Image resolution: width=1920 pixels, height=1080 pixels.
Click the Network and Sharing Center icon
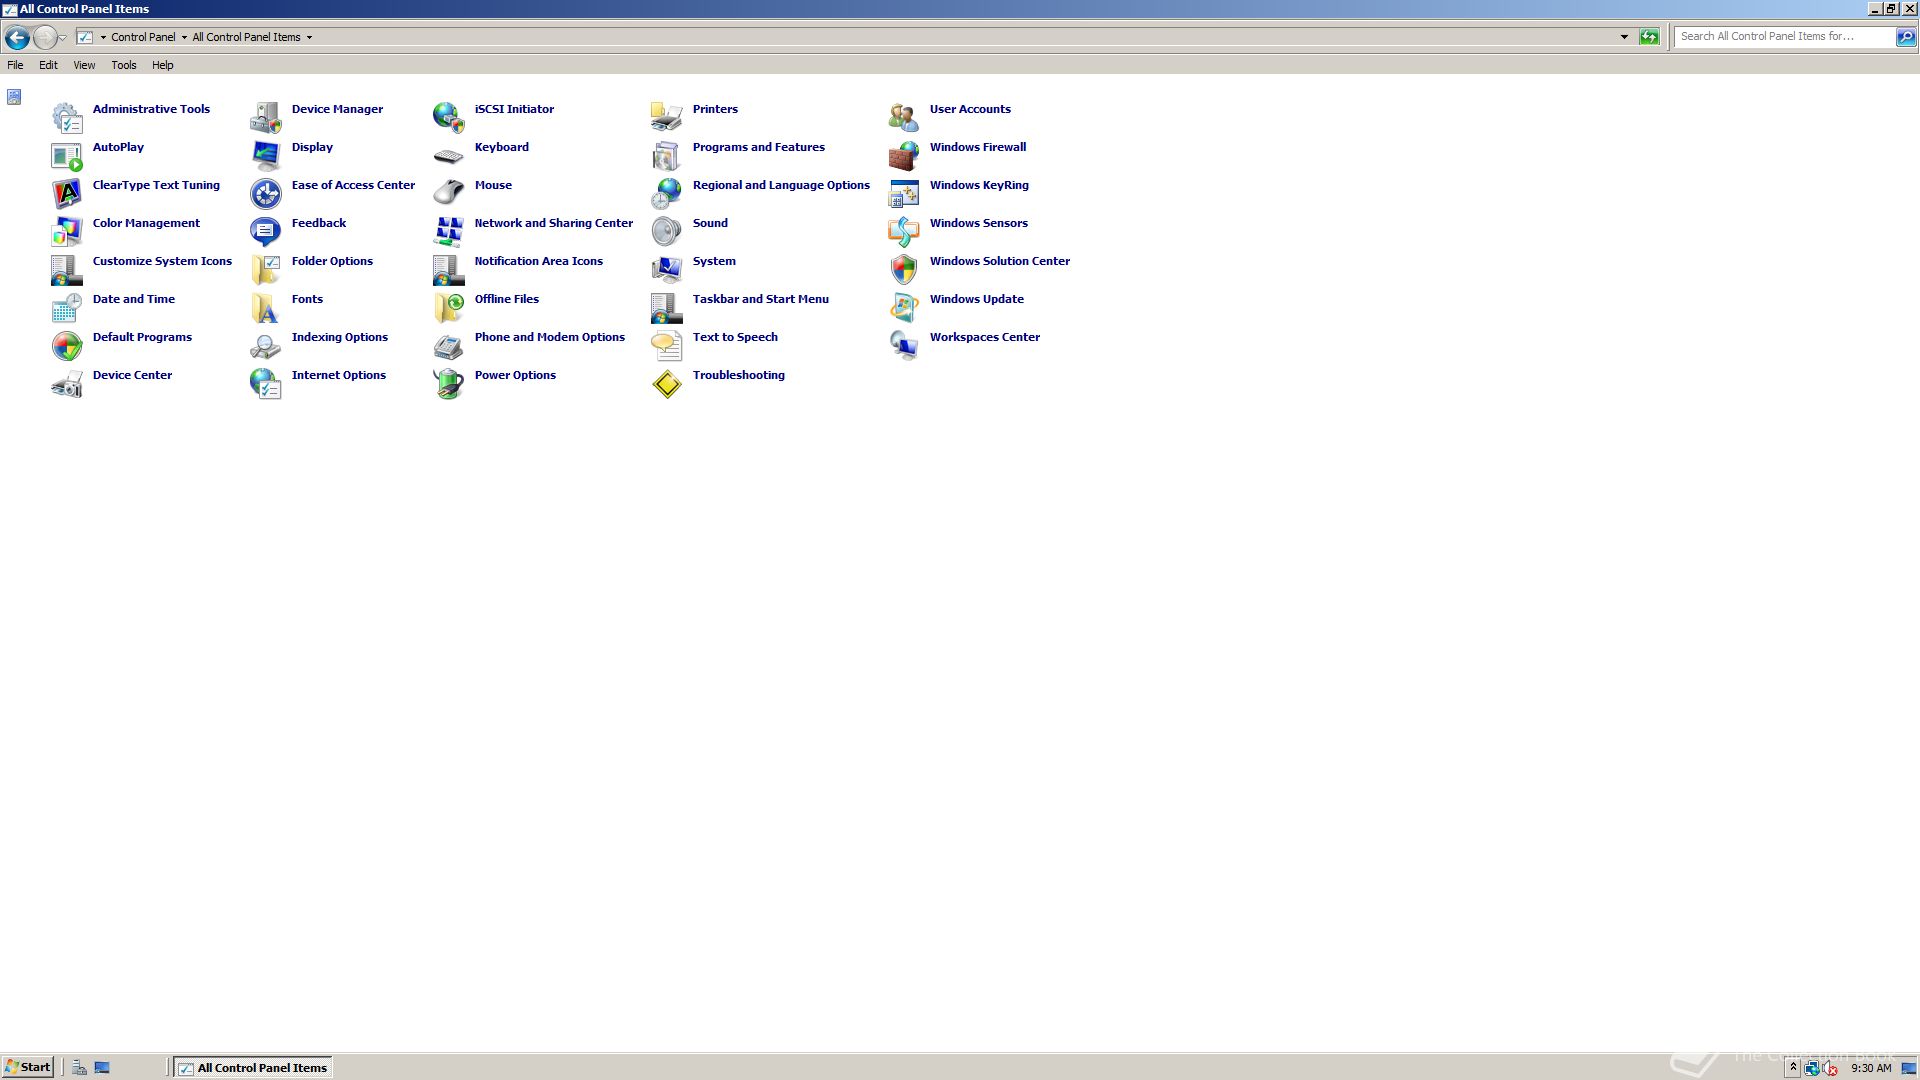449,231
